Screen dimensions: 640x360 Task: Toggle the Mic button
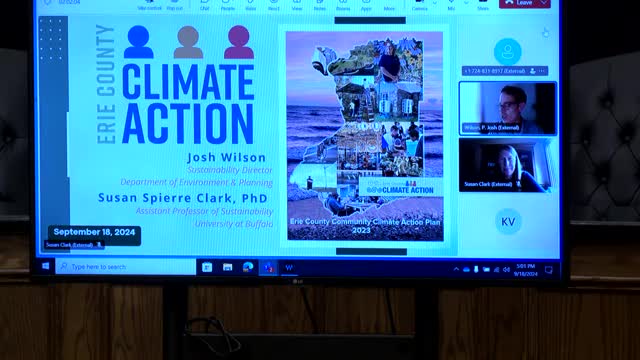pyautogui.click(x=451, y=6)
